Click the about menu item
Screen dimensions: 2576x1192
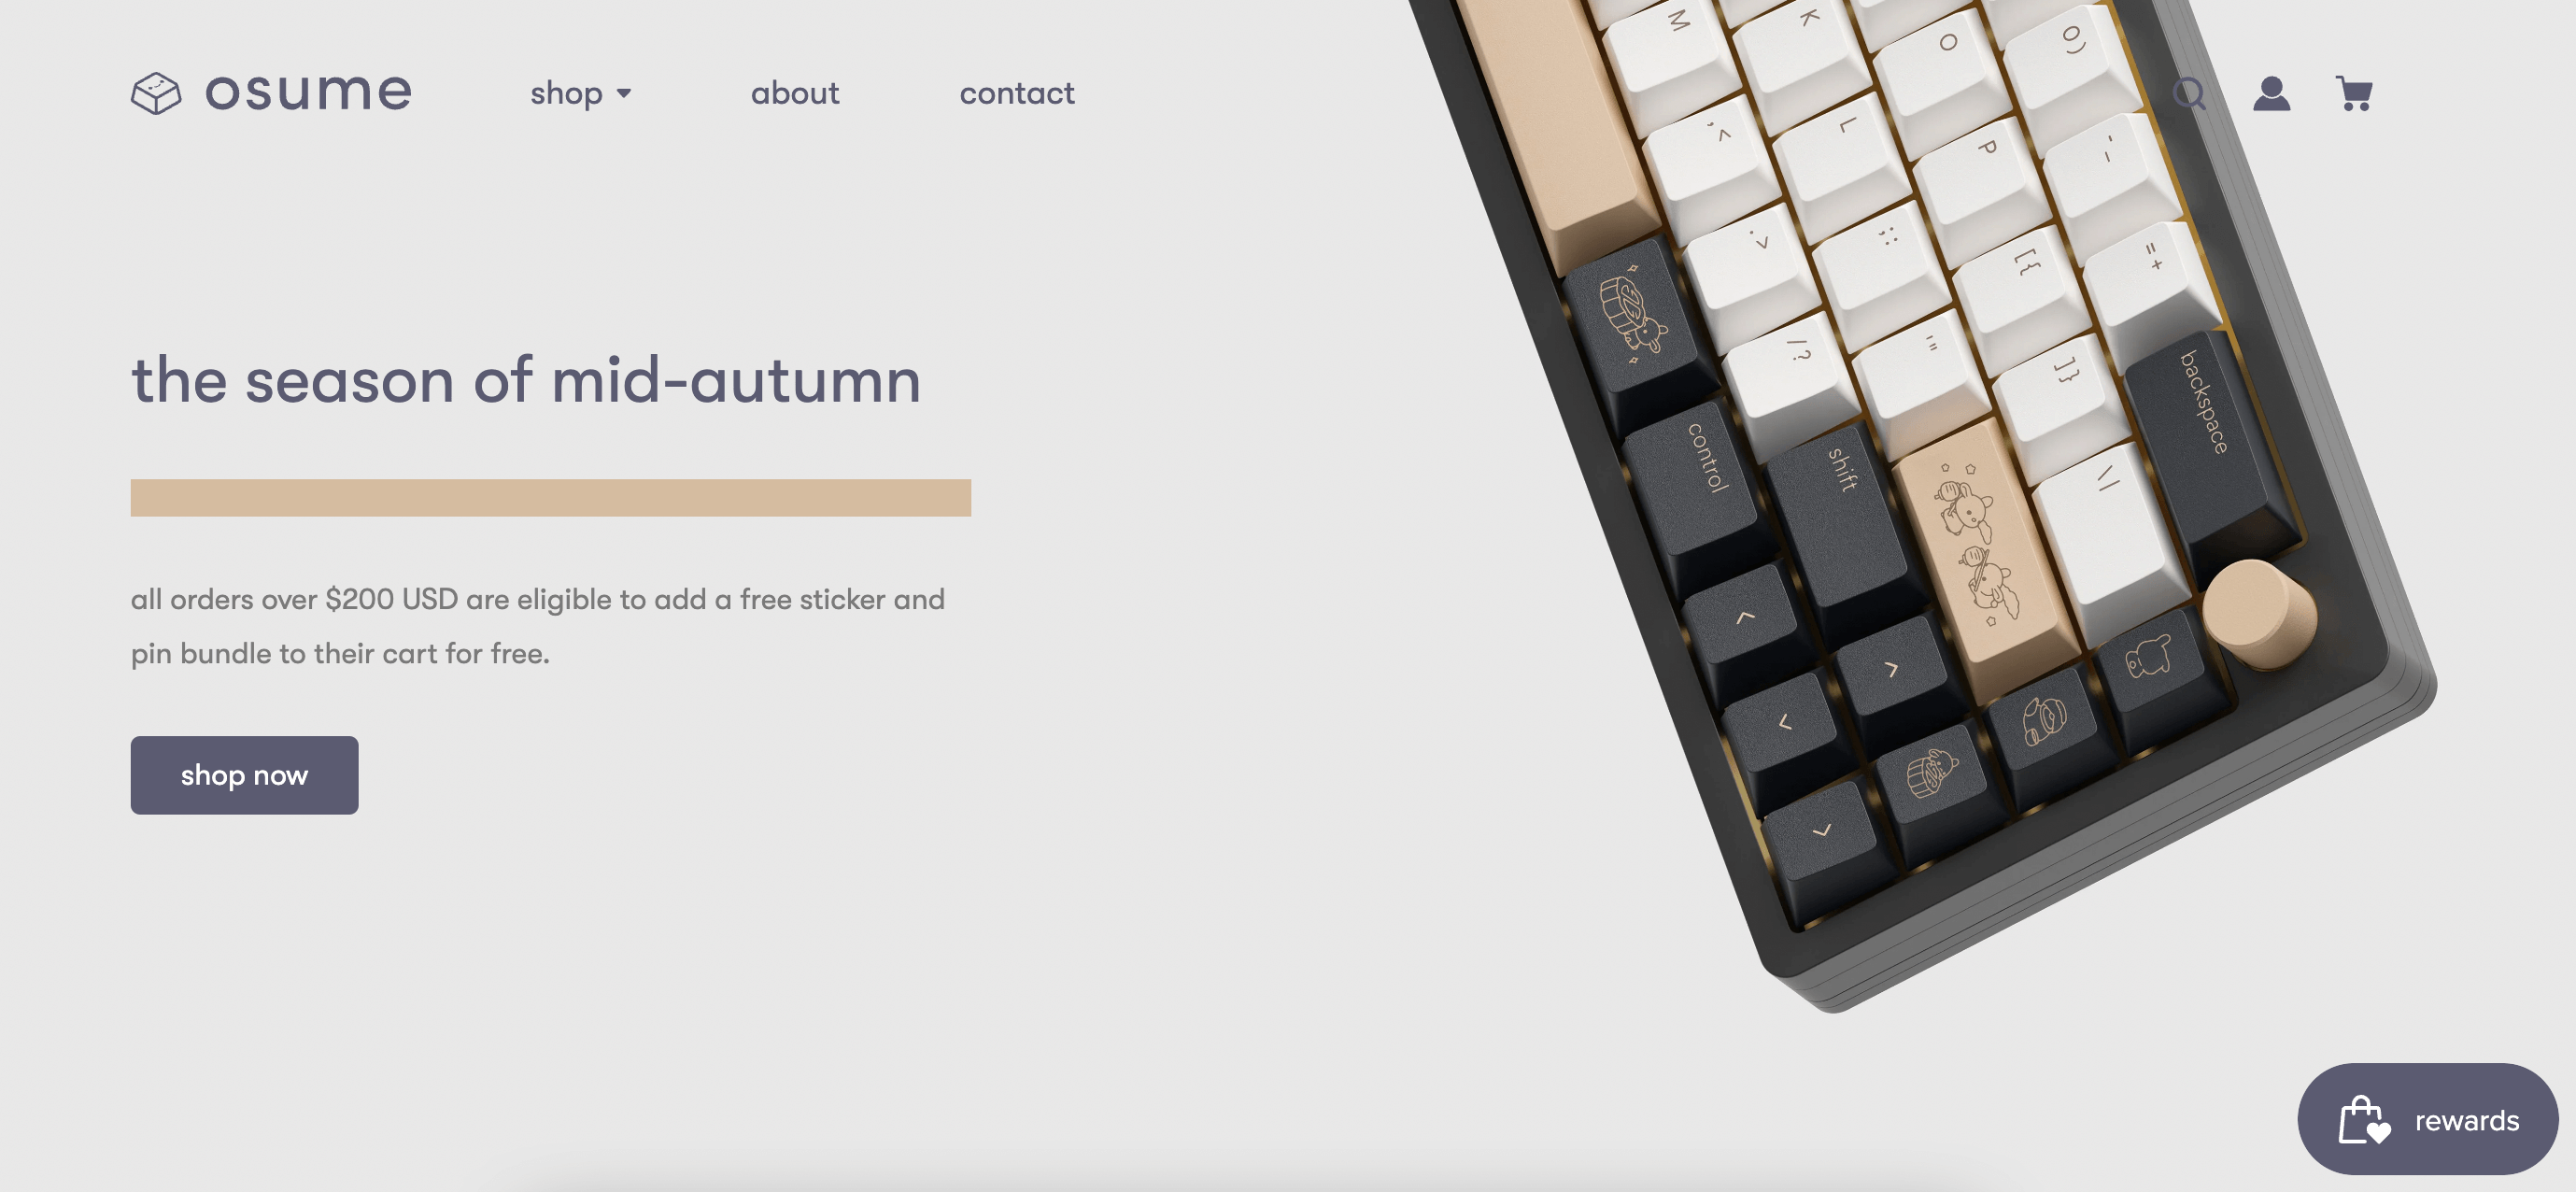(795, 92)
